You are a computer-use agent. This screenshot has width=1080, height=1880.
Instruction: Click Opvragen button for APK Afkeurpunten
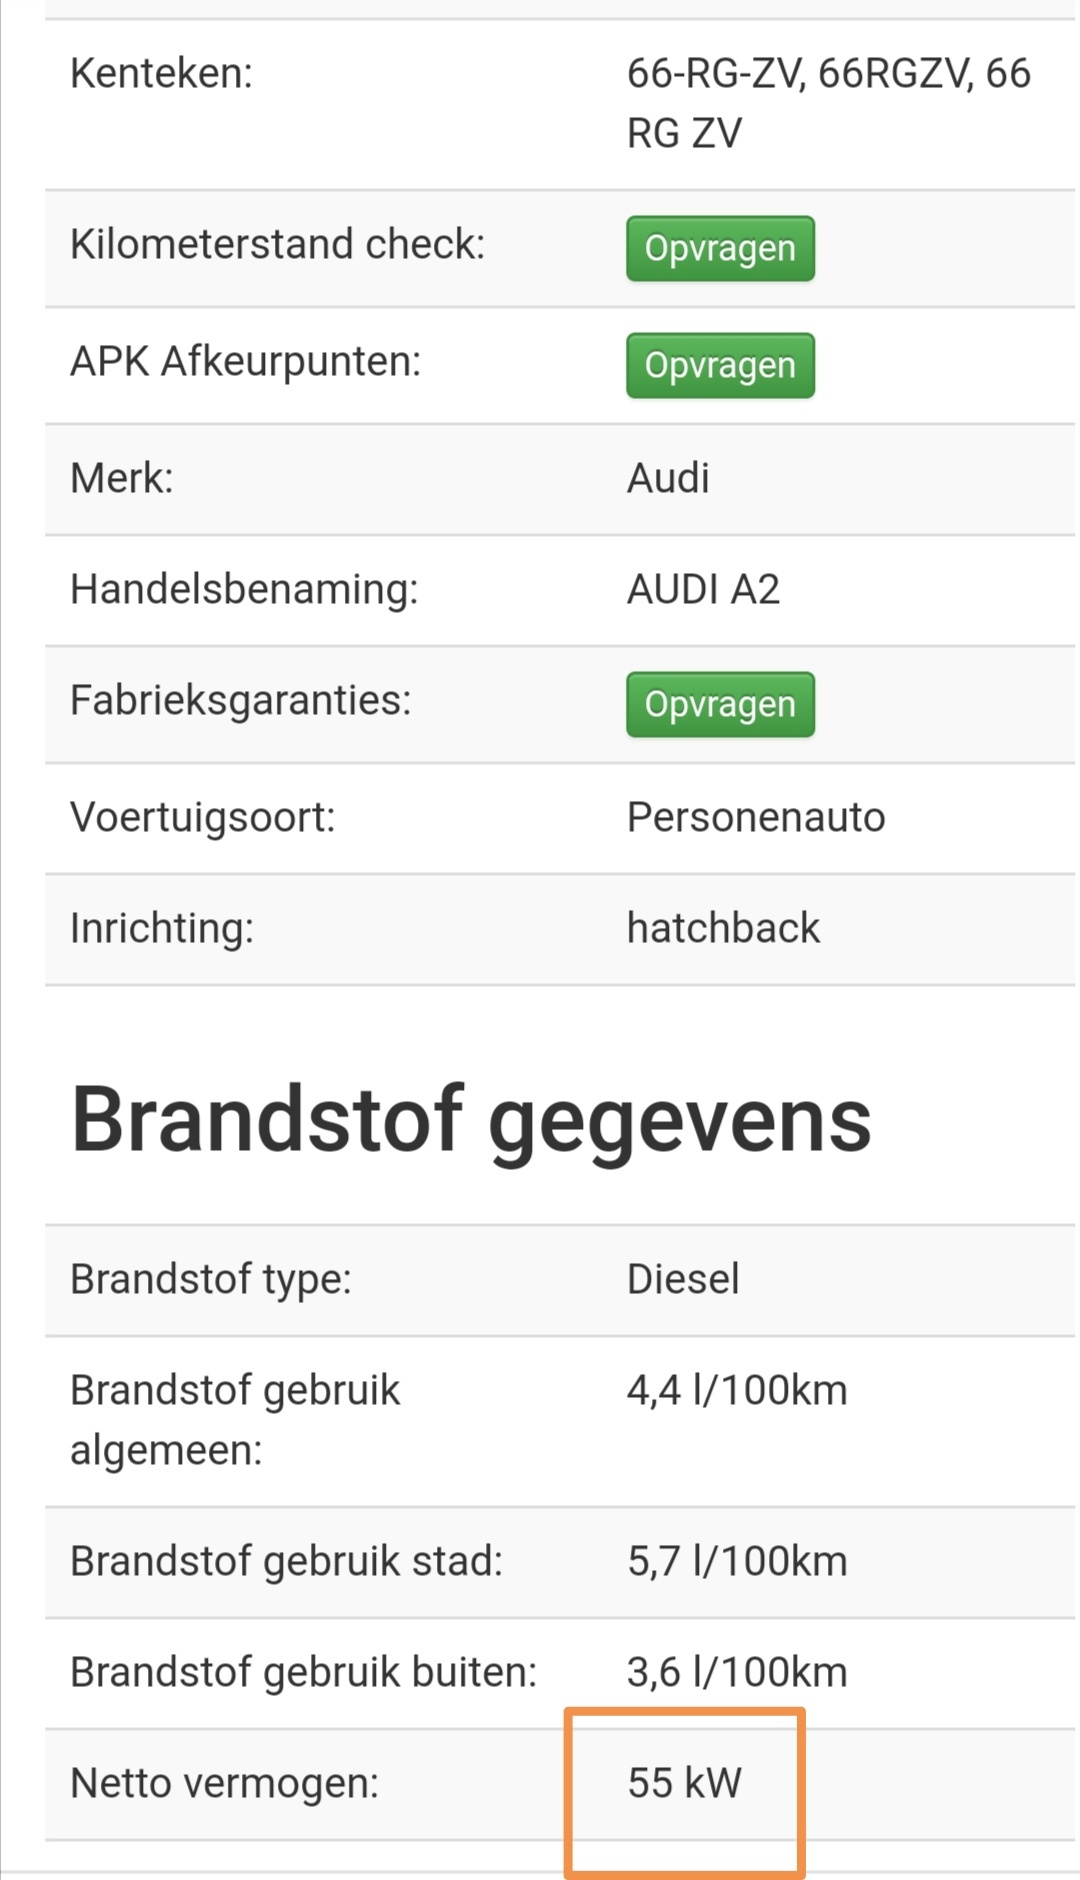click(720, 365)
